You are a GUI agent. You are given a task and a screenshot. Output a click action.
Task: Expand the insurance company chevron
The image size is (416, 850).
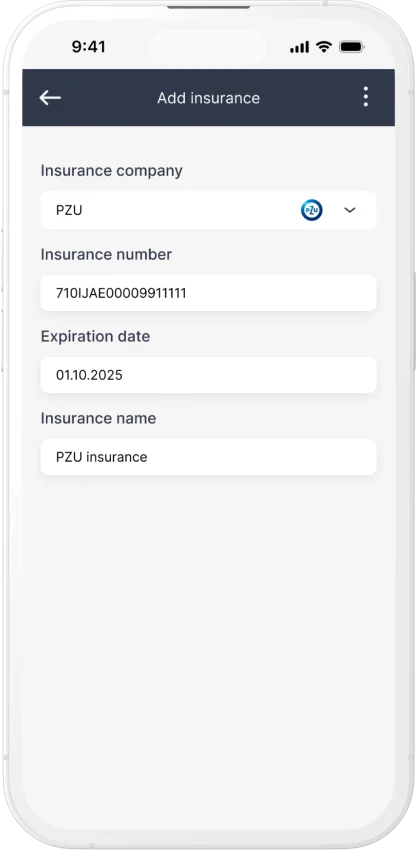[350, 210]
